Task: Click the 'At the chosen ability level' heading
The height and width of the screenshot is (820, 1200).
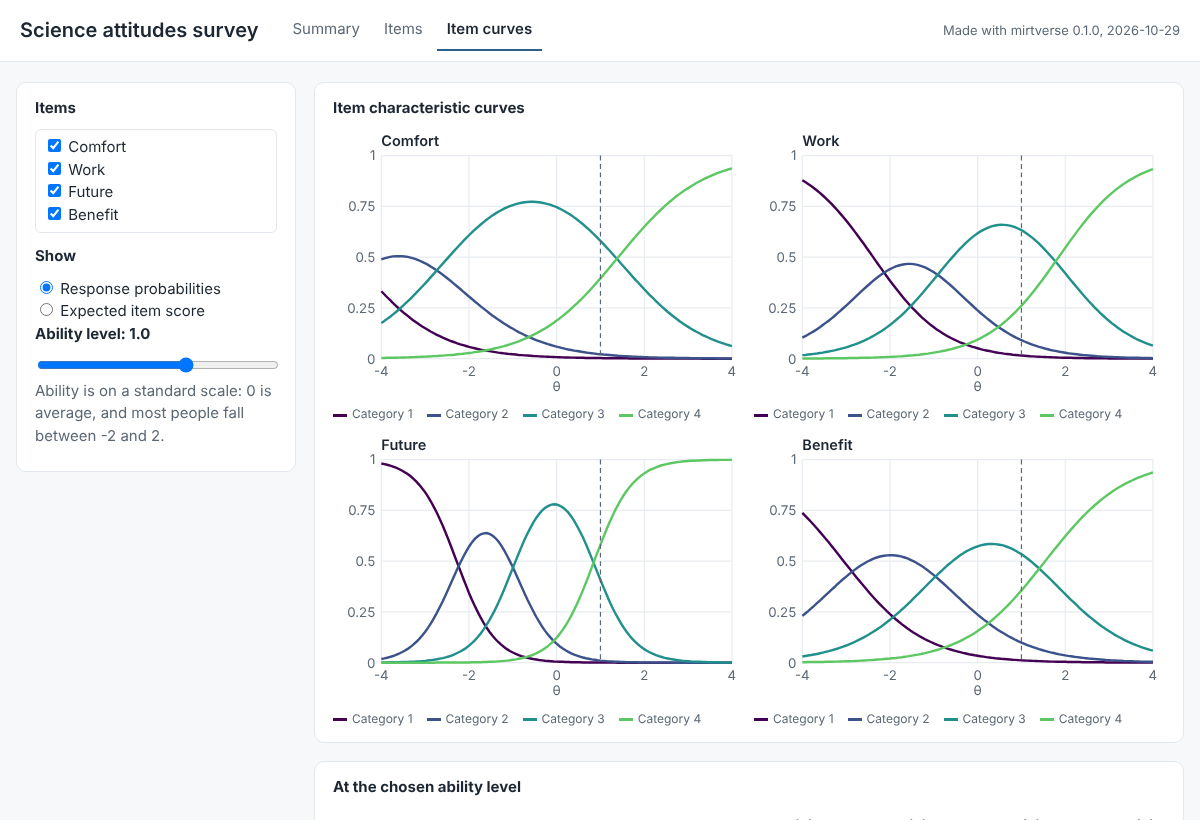Action: 427,787
